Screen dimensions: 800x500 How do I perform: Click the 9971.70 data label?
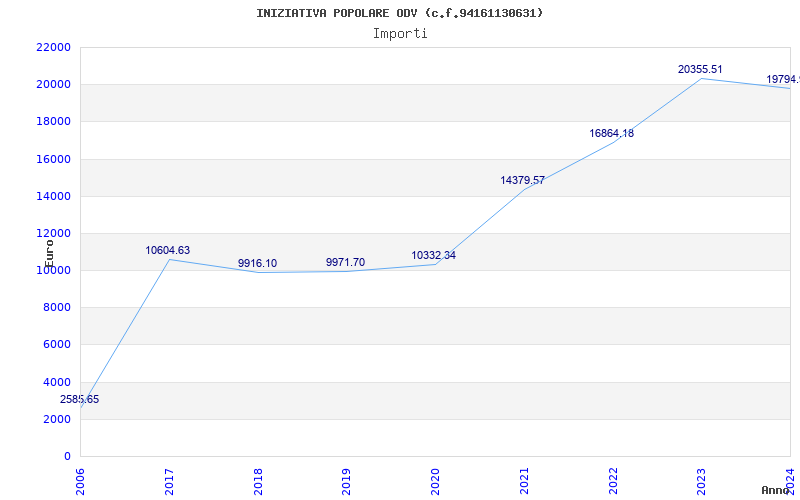[x=345, y=262]
